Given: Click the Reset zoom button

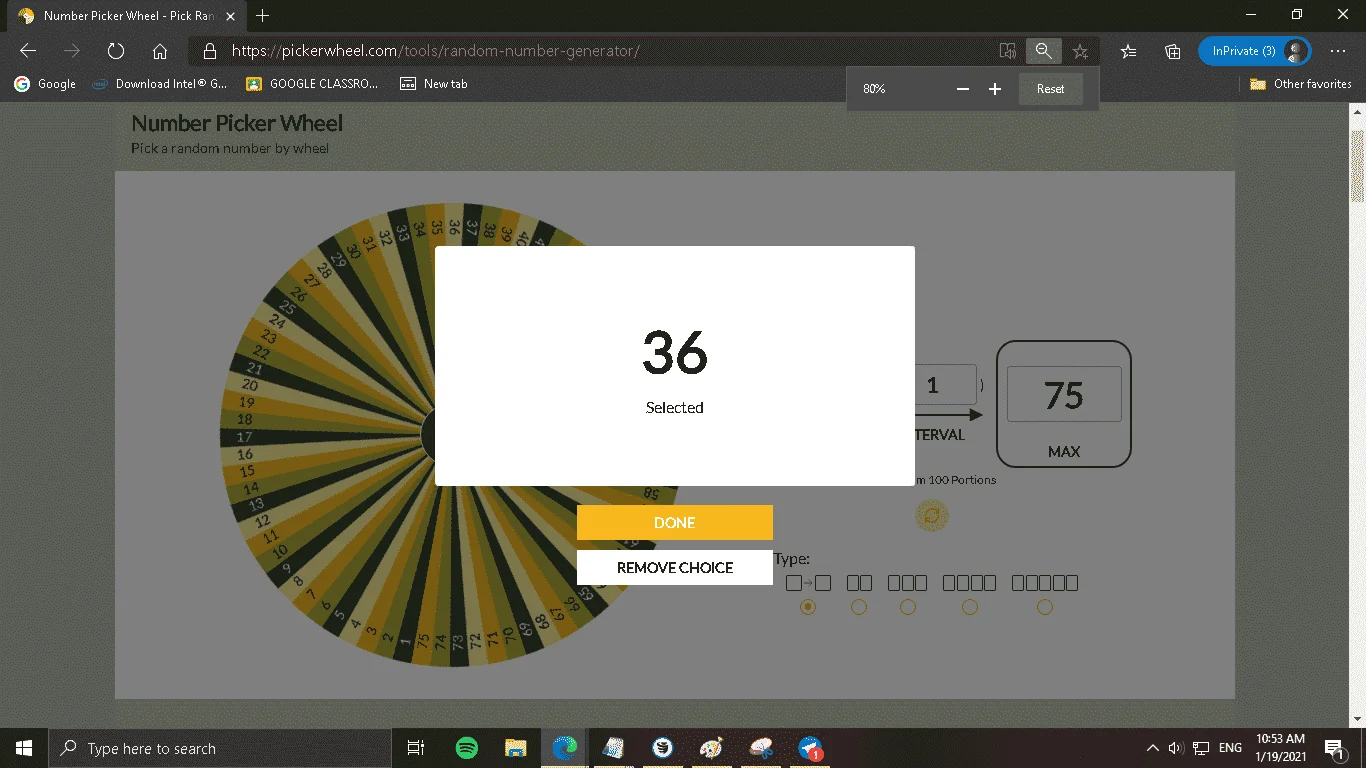Looking at the screenshot, I should tap(1050, 89).
